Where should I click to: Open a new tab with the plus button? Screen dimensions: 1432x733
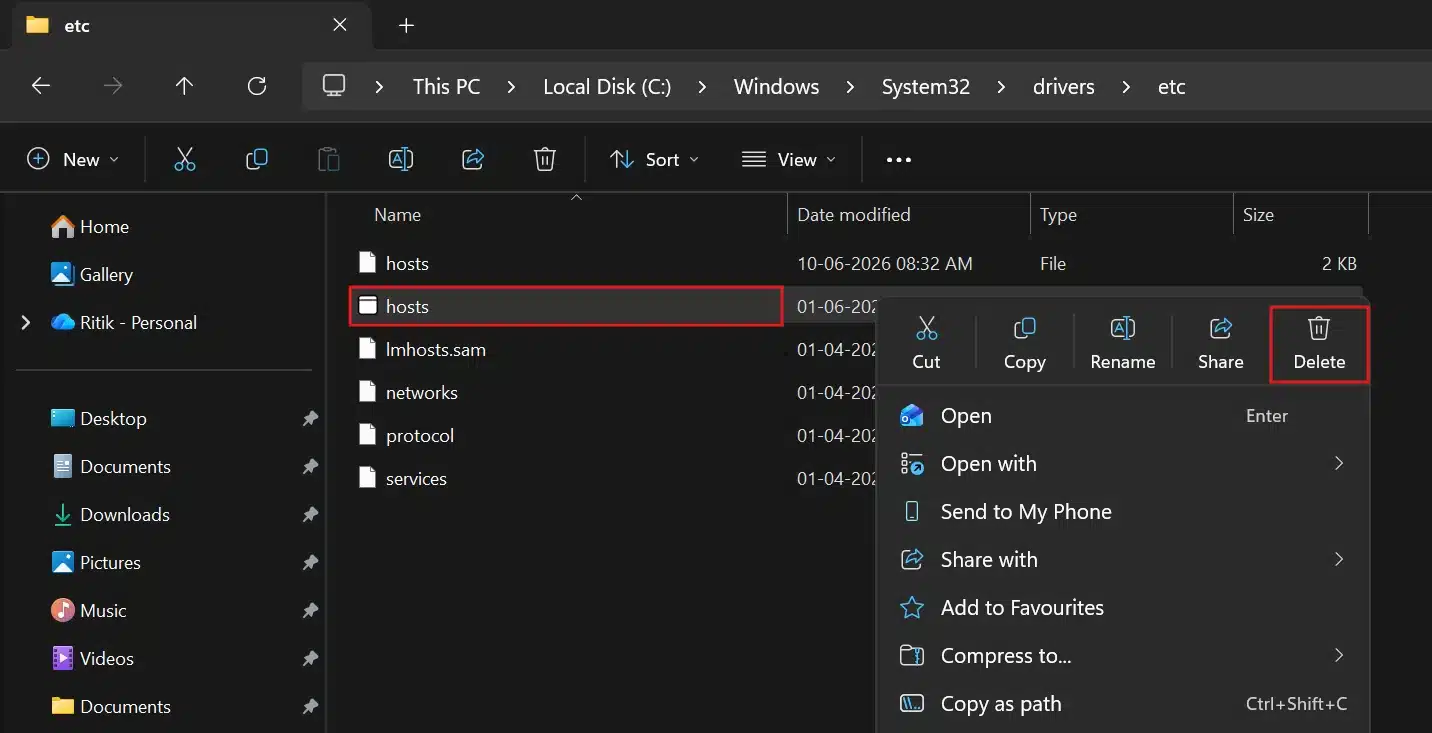406,26
